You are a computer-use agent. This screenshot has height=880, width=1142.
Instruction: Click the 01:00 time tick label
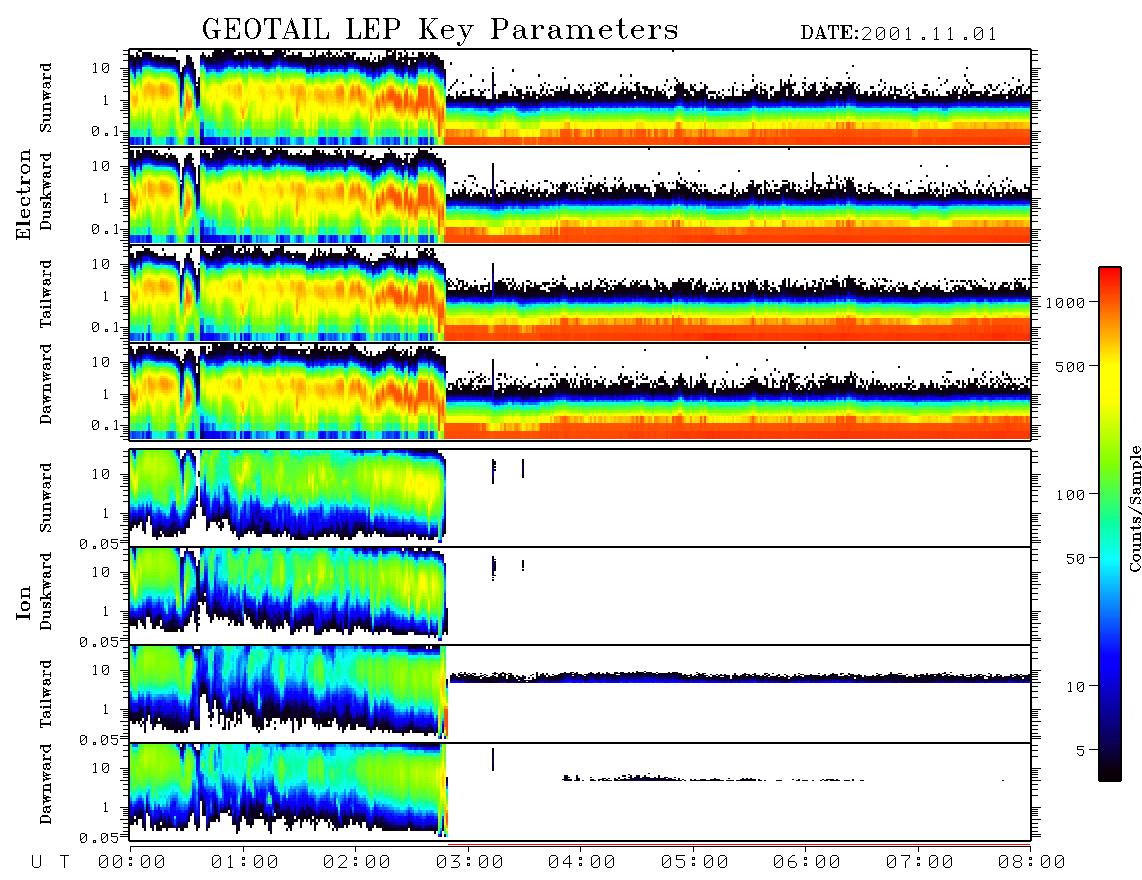coord(245,863)
